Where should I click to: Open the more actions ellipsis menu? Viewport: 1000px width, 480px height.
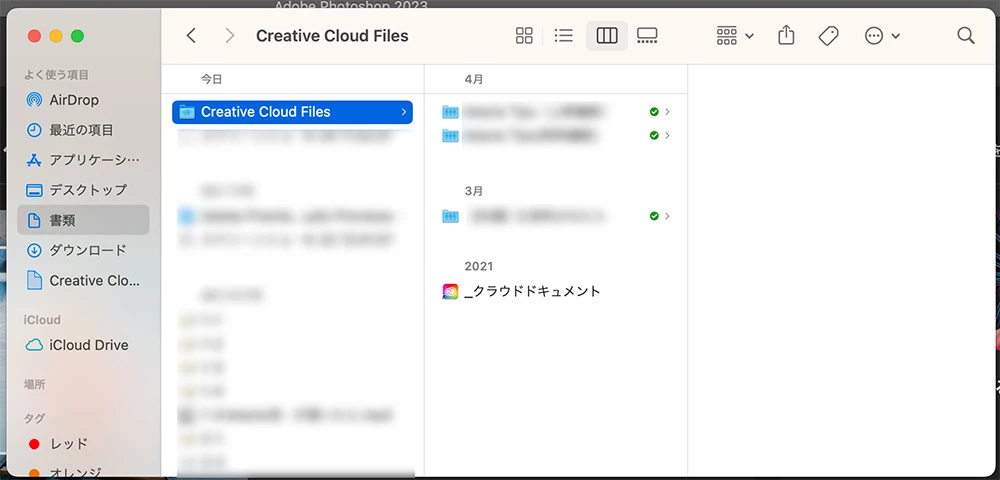tap(882, 36)
